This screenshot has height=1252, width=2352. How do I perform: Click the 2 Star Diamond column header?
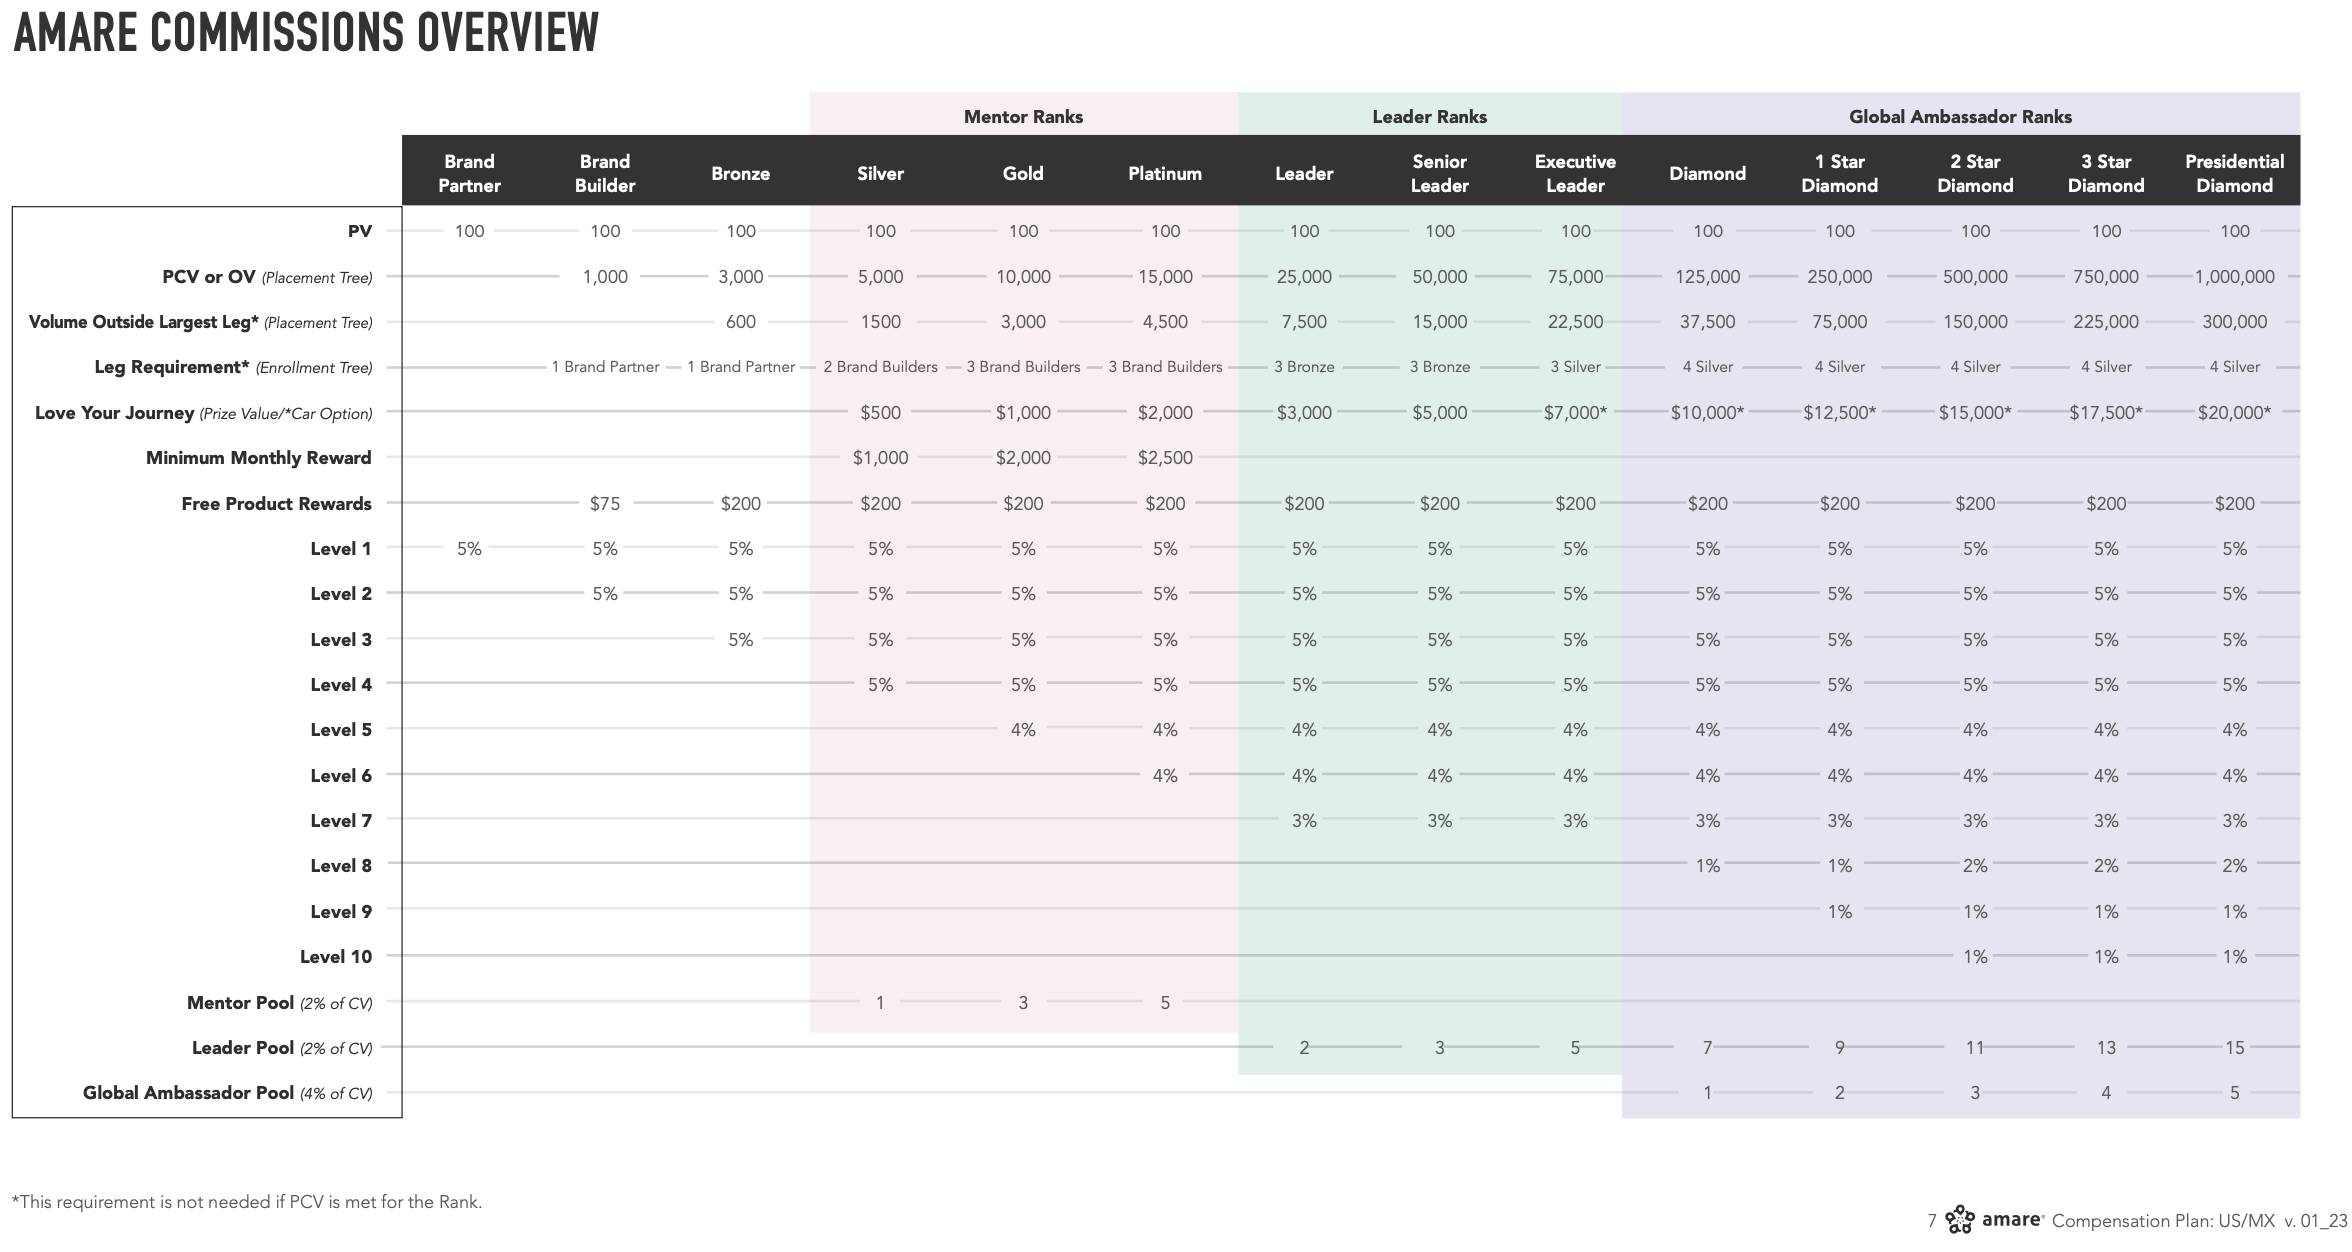point(1974,173)
